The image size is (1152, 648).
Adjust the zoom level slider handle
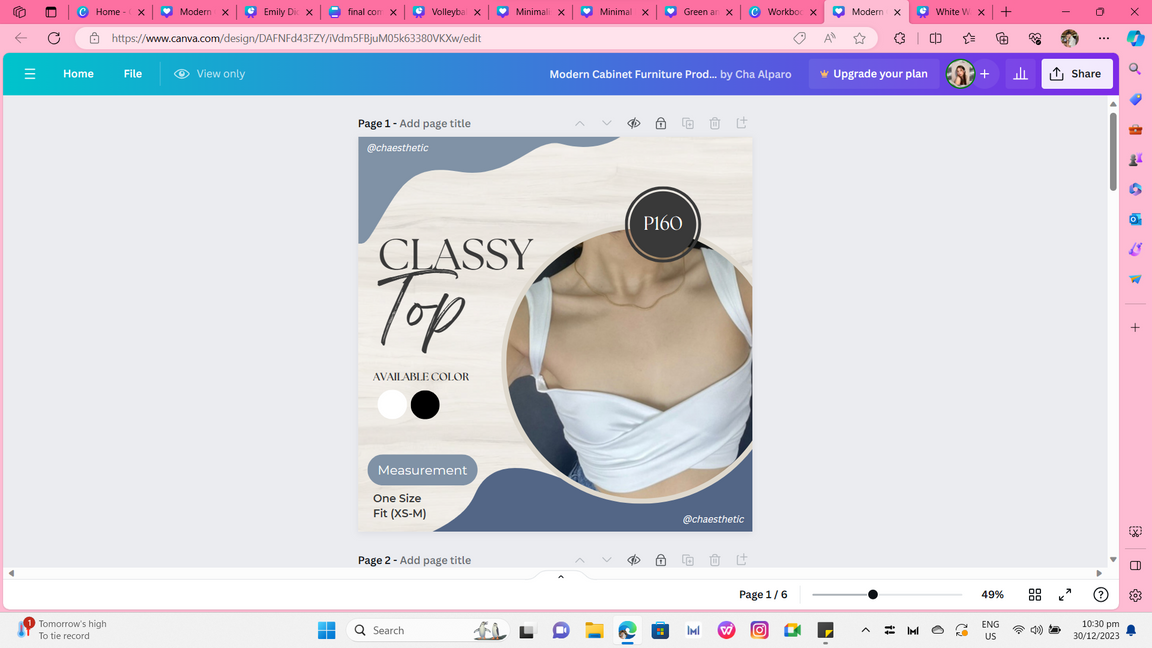[x=873, y=594]
